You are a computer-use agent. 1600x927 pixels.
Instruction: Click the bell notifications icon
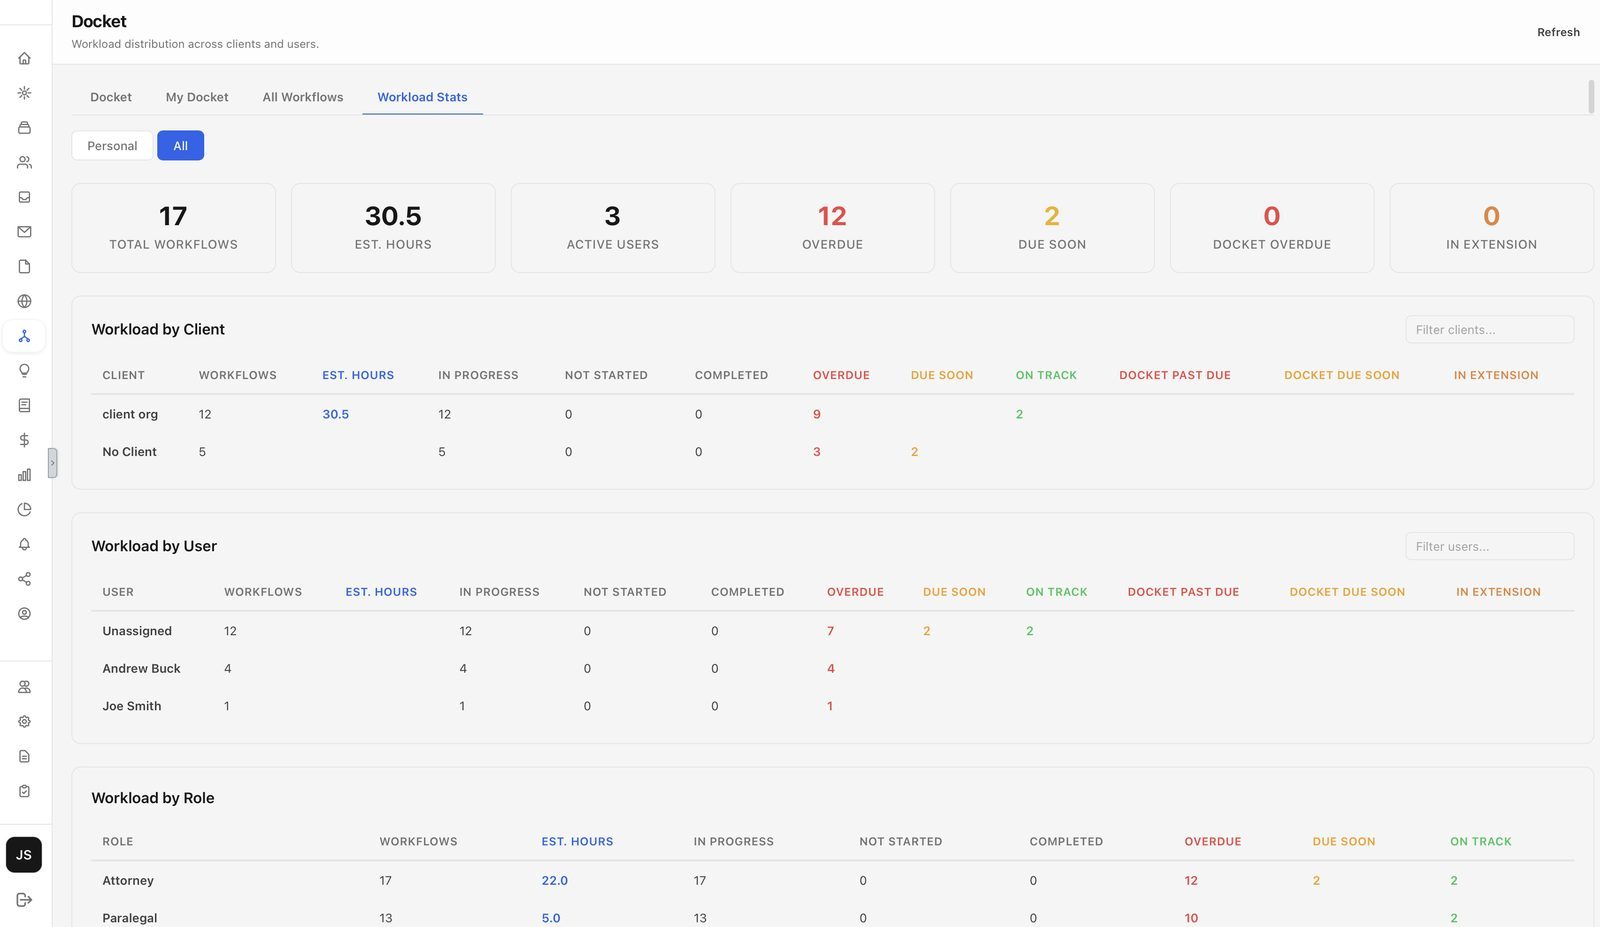[24, 544]
